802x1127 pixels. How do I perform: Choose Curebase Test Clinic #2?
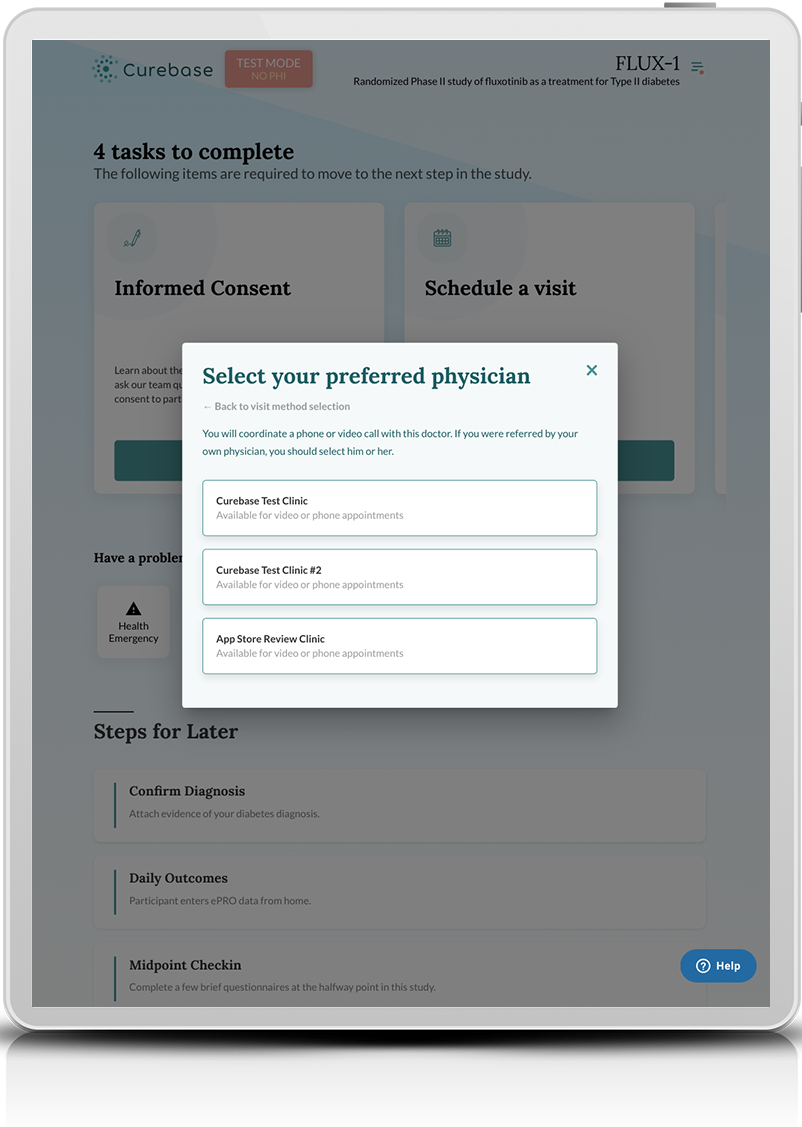[x=399, y=577]
